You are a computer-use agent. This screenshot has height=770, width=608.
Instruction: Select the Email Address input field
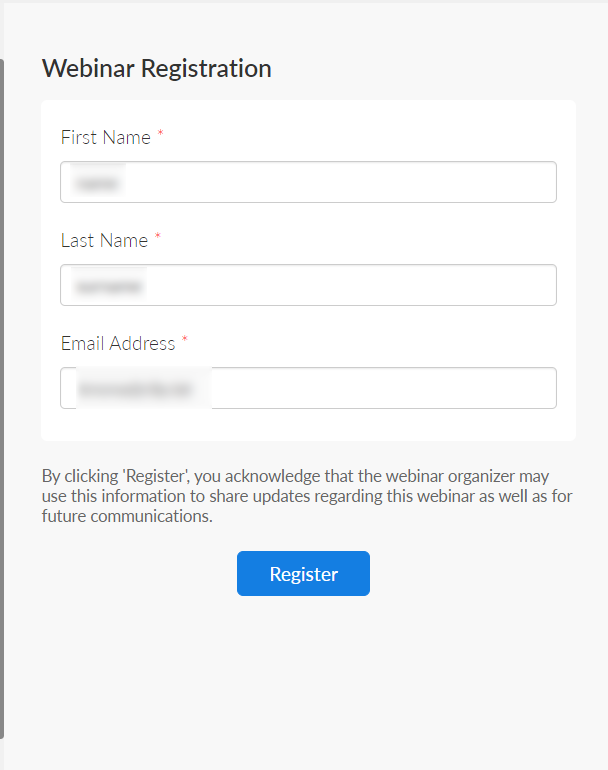(308, 388)
